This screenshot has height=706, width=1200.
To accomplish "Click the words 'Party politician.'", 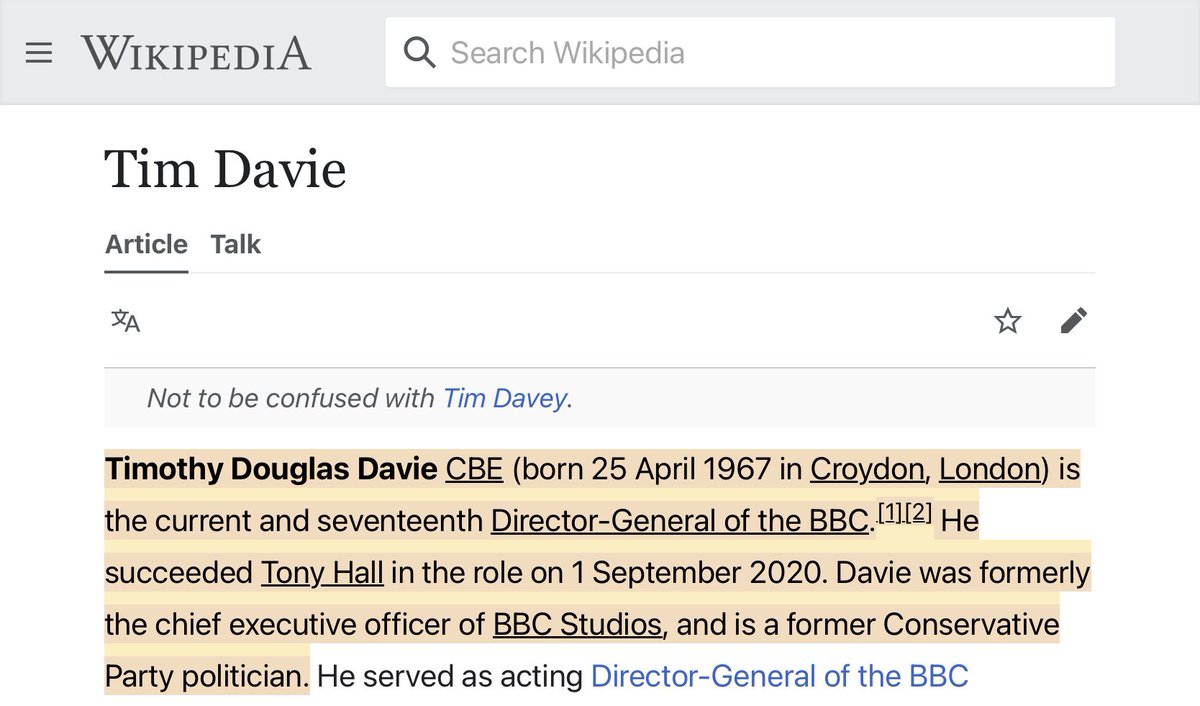I will pos(207,676).
